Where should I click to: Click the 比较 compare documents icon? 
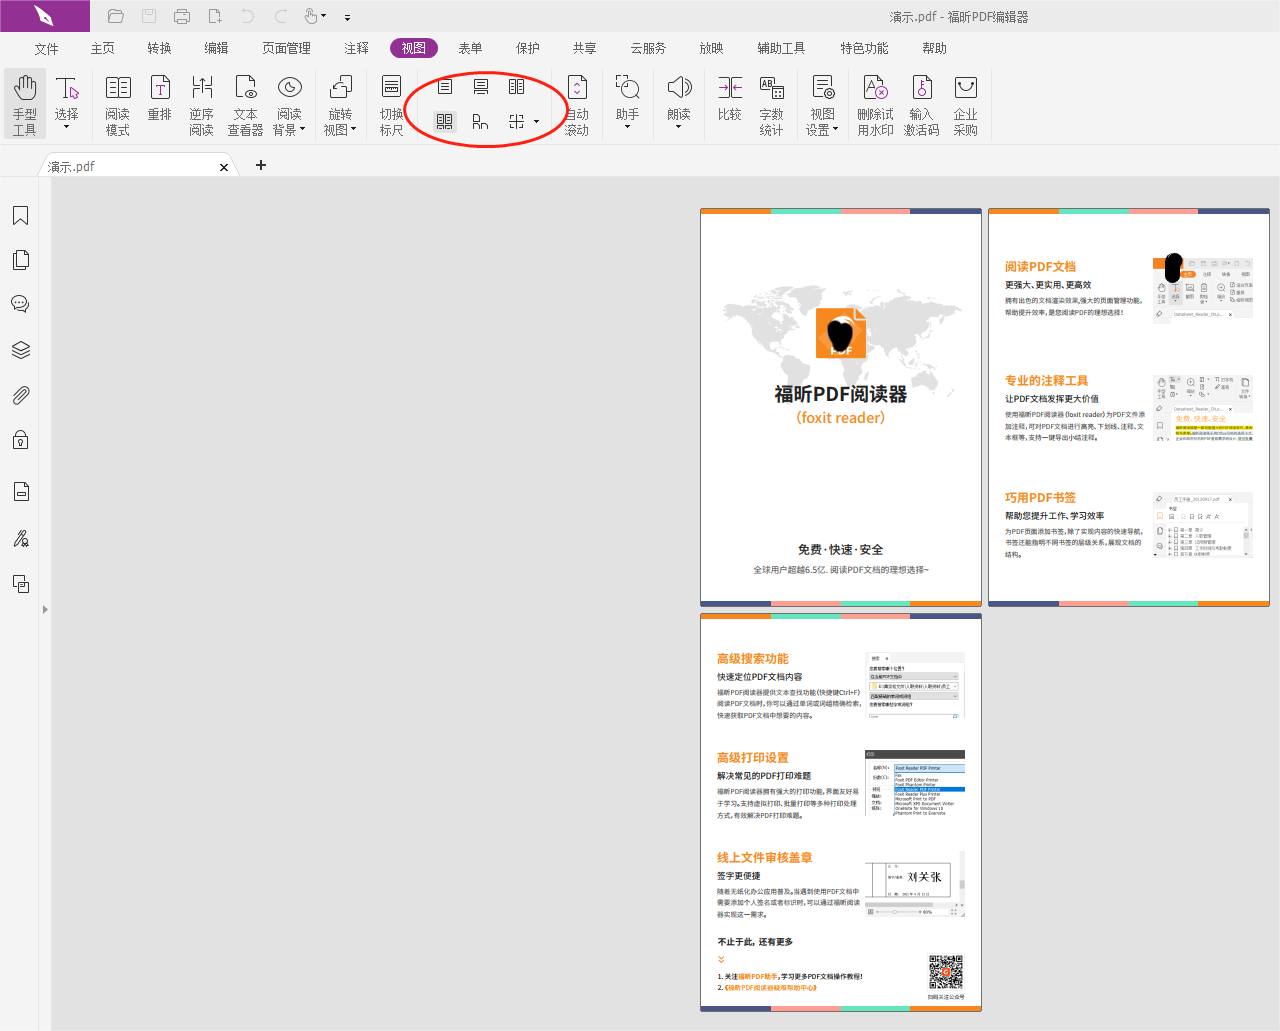click(730, 101)
